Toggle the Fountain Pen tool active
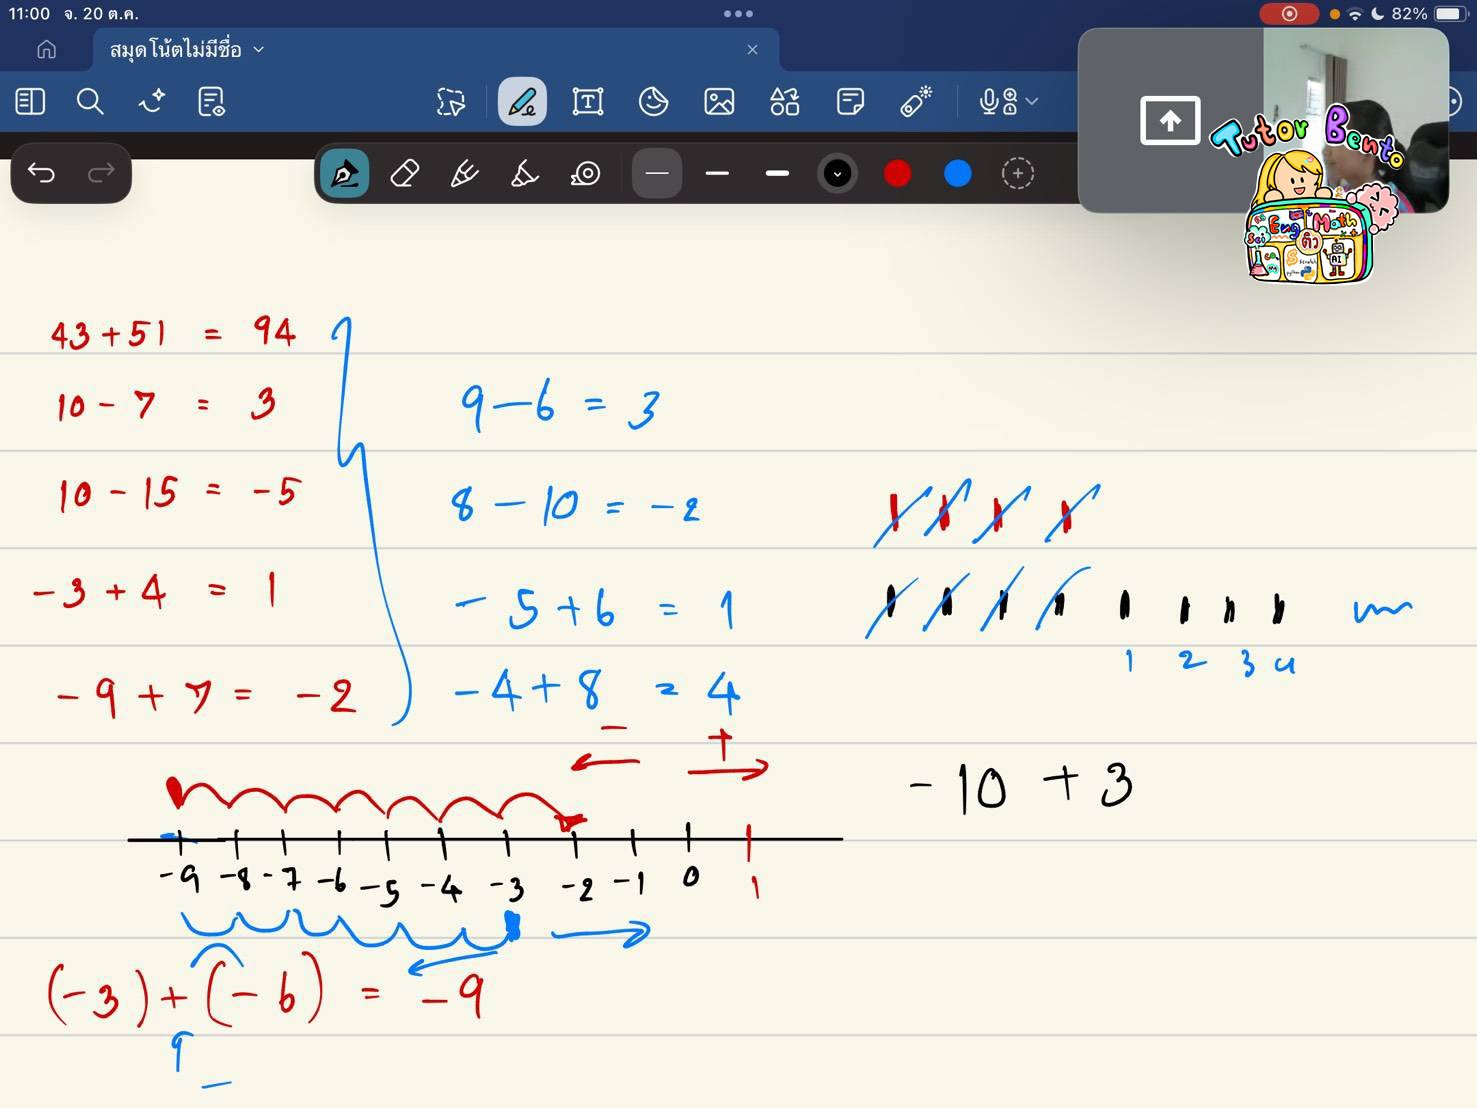This screenshot has width=1477, height=1108. [x=343, y=173]
